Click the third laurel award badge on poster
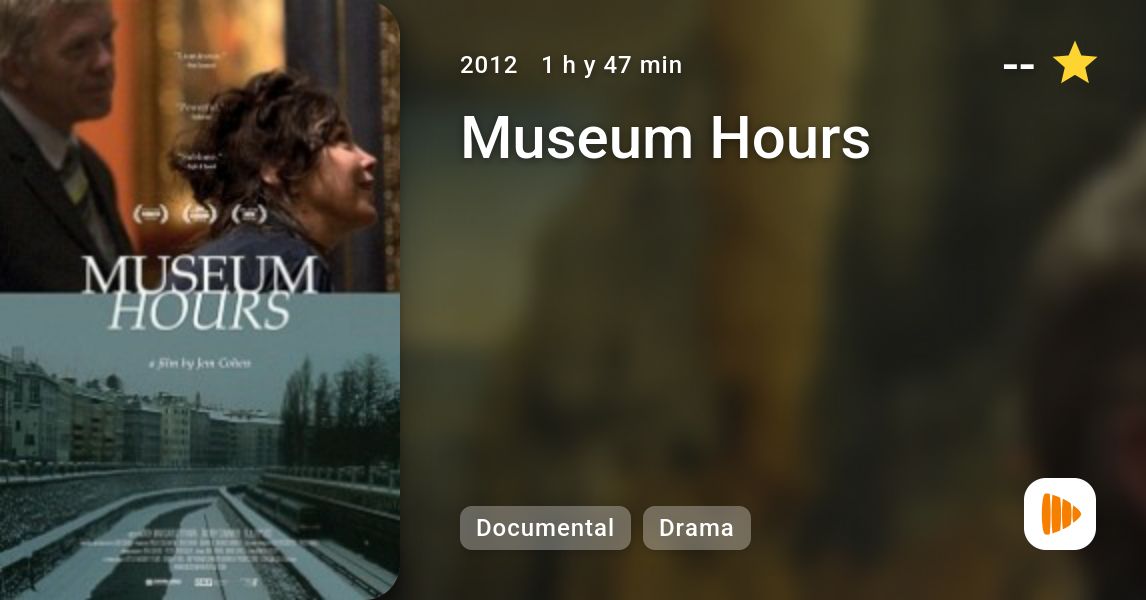 pos(249,214)
